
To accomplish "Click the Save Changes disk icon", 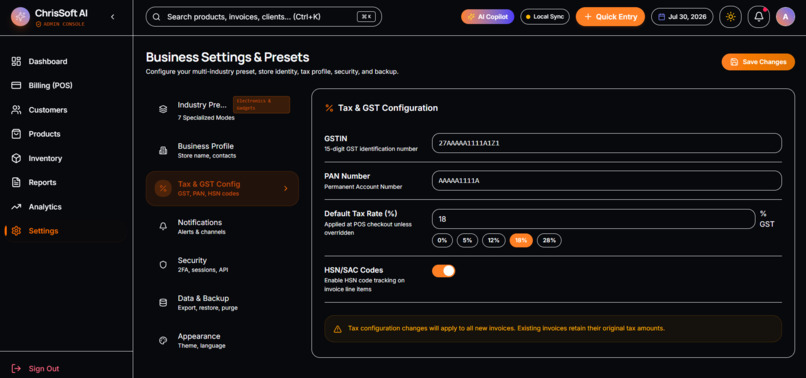I will [x=734, y=62].
